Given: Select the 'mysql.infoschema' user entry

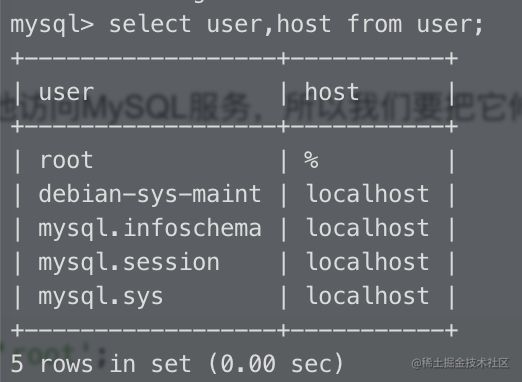Looking at the screenshot, I should click(x=150, y=228).
